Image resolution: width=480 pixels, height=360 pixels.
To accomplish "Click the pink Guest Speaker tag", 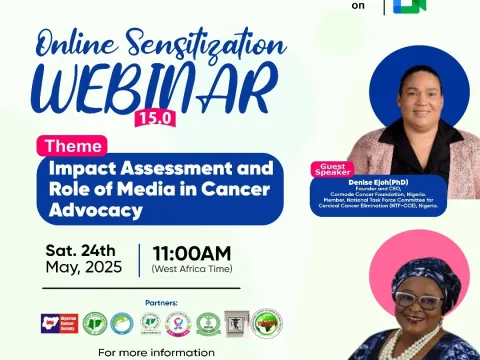I will tap(332, 169).
